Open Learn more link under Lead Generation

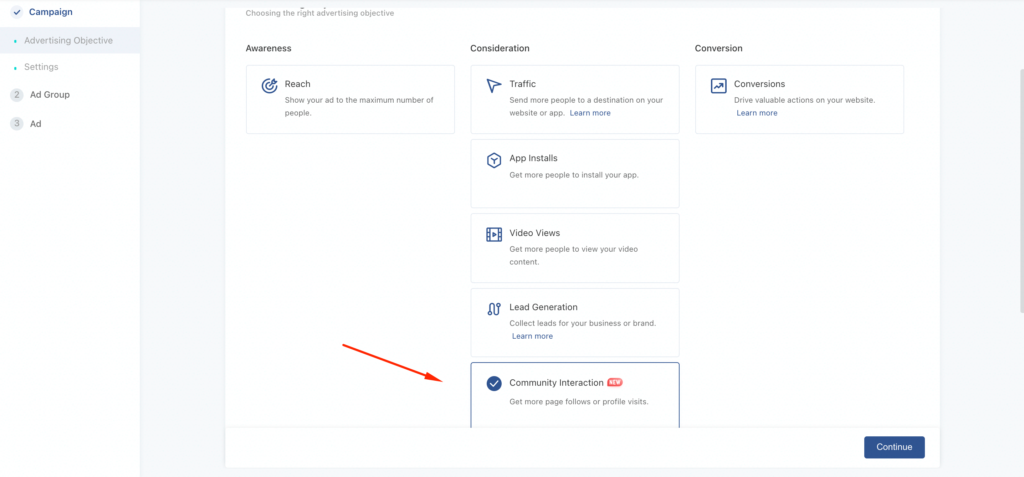point(532,337)
